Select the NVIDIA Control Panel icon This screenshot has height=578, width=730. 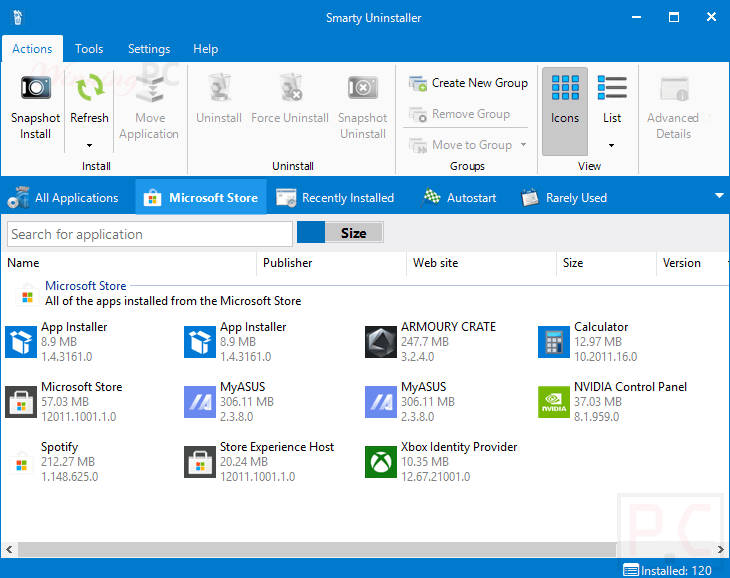[554, 402]
